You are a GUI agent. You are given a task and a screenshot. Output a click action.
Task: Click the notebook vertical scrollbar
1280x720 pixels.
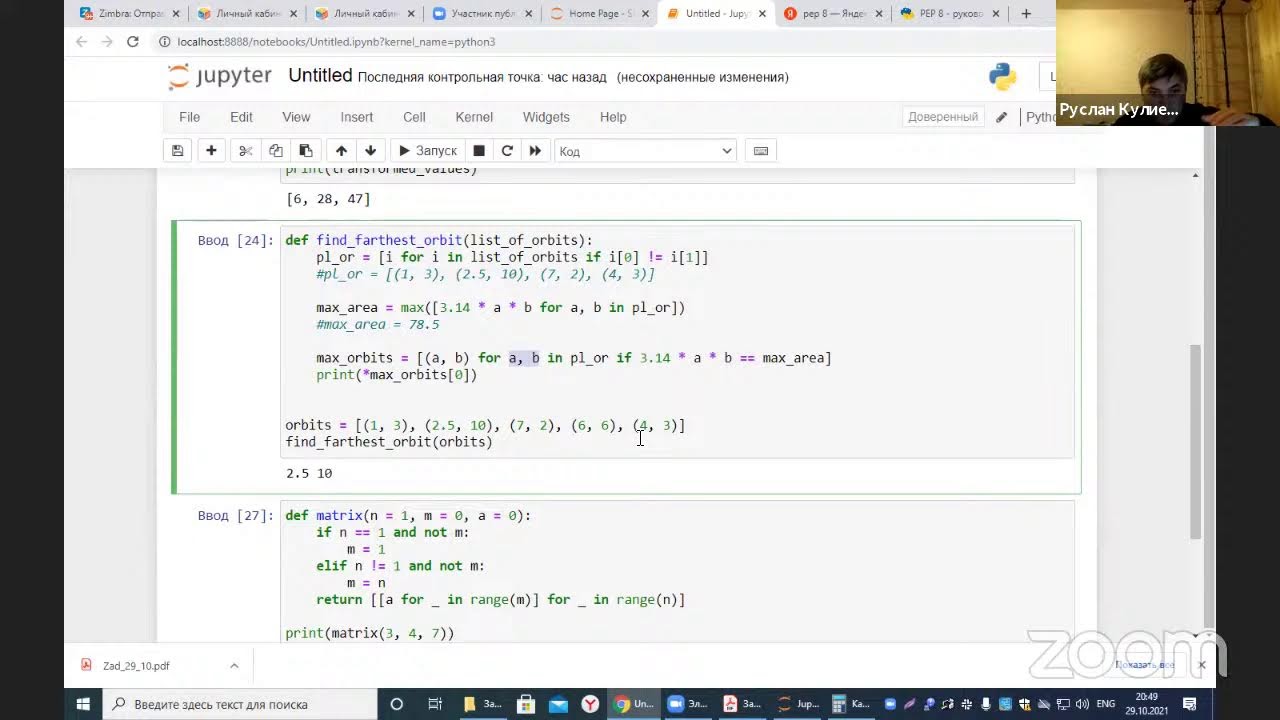(x=1195, y=441)
